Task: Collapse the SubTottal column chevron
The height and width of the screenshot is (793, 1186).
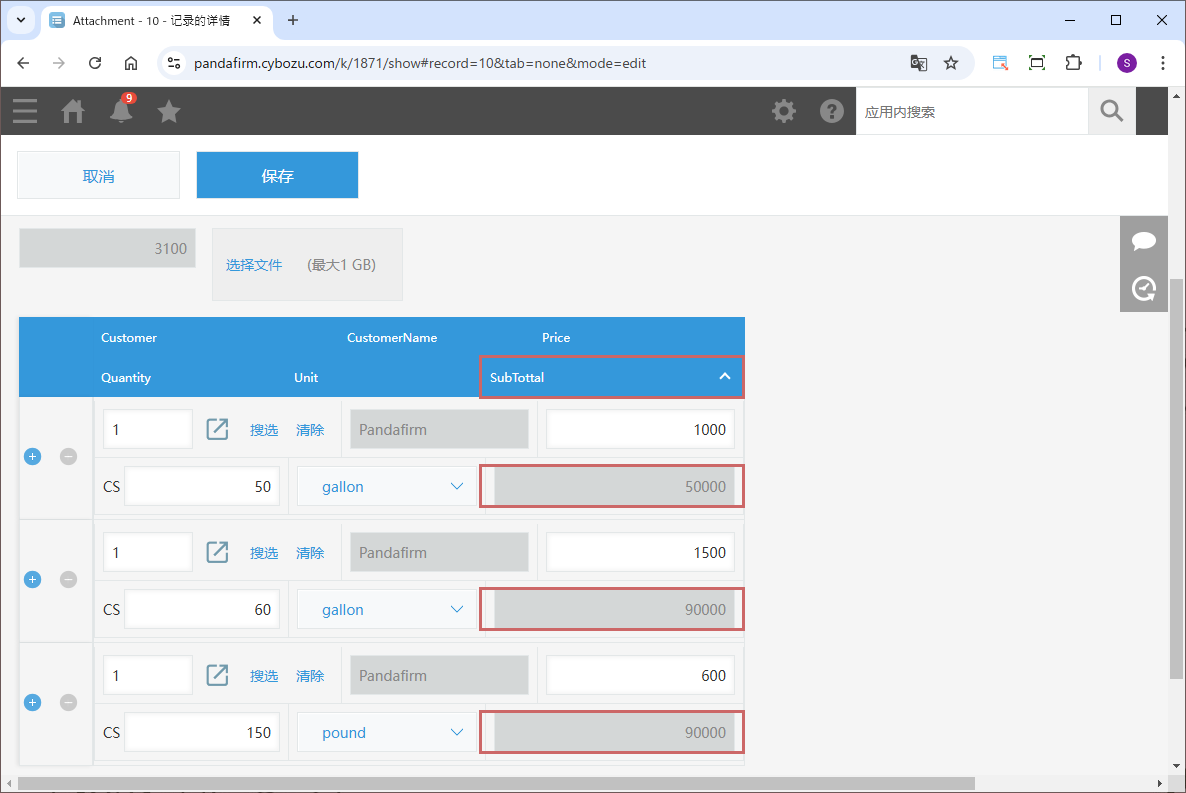Action: (x=725, y=377)
